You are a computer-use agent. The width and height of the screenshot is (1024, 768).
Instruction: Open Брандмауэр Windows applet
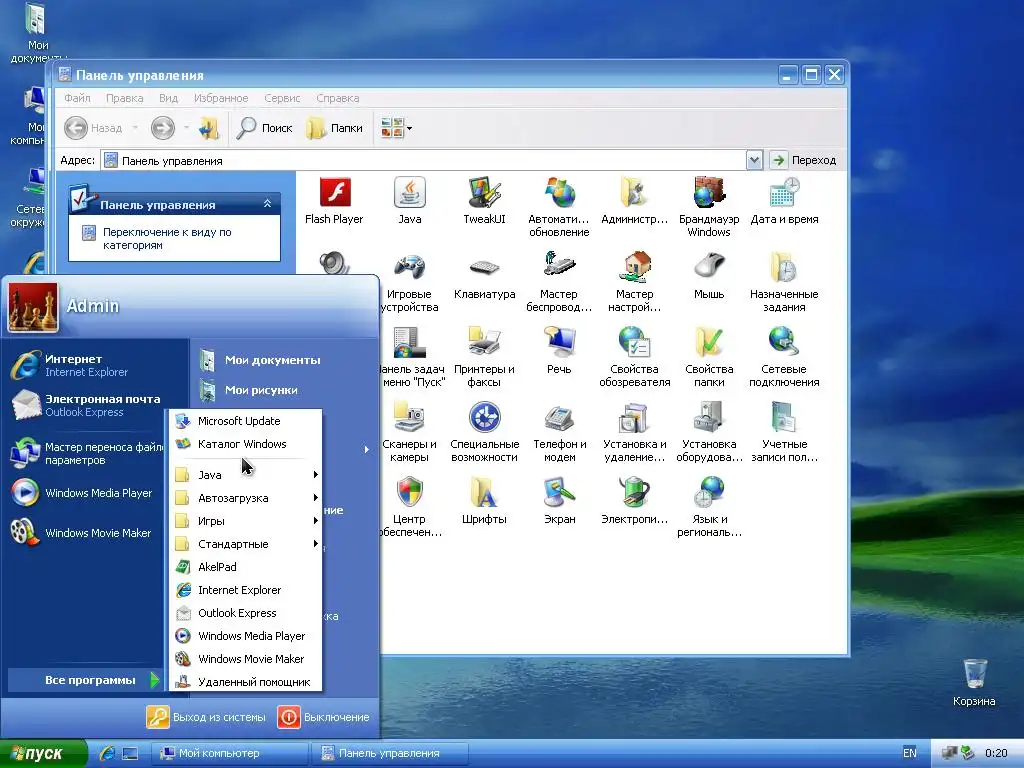(709, 206)
